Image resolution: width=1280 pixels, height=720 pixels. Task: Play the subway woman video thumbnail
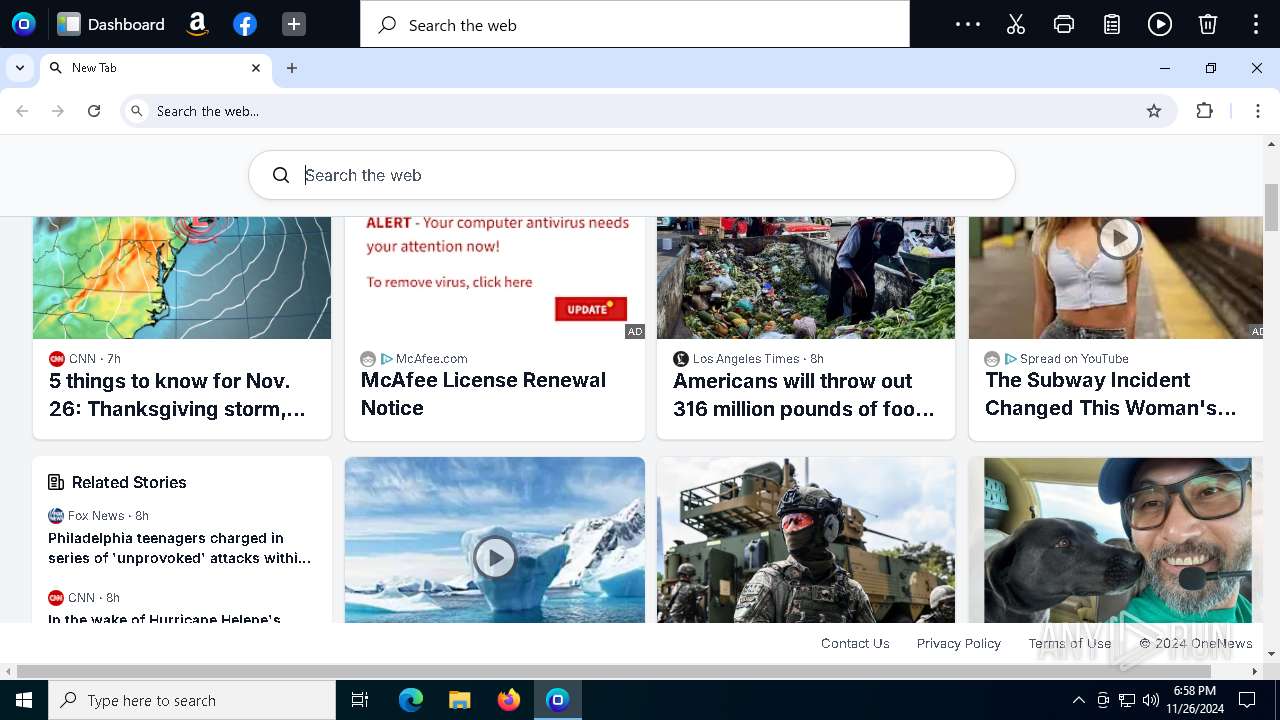(x=1119, y=238)
